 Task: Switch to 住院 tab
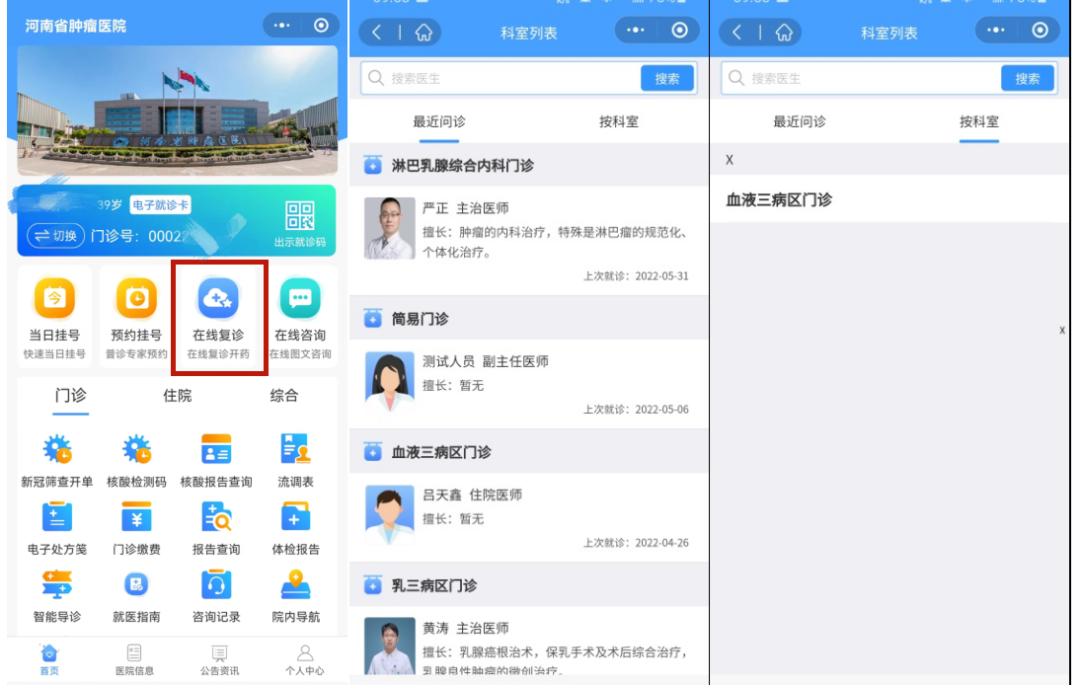click(177, 396)
